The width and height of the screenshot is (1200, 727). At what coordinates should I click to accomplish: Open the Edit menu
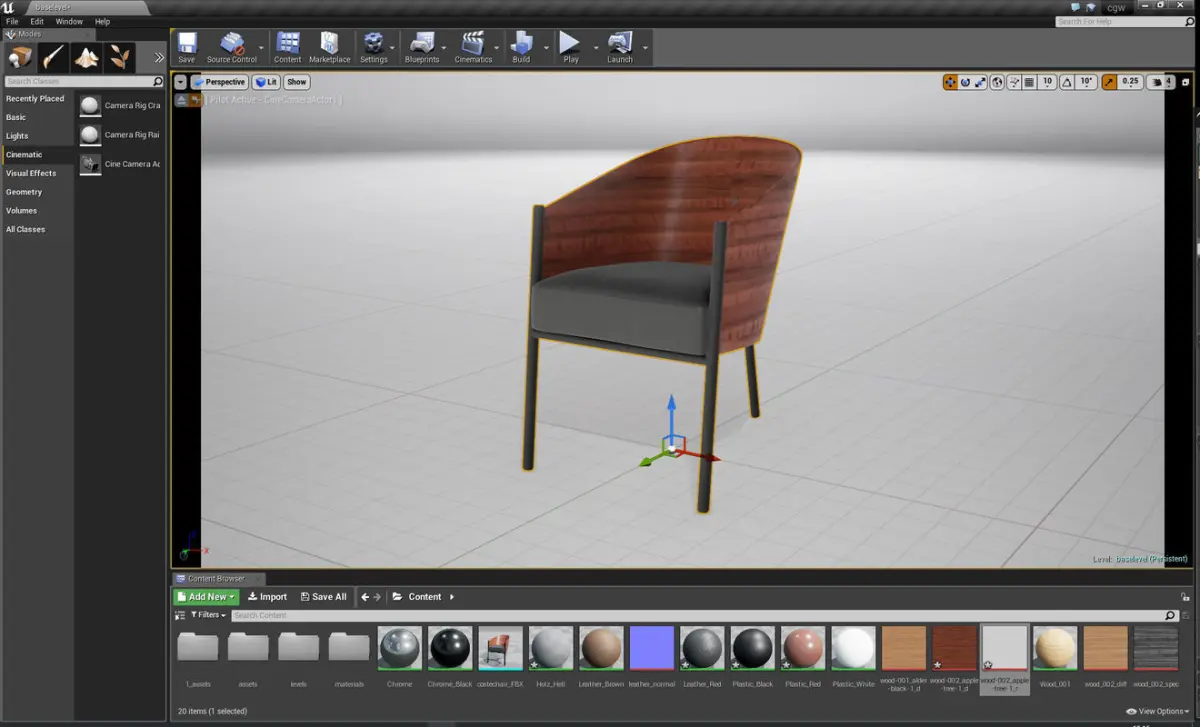[37, 21]
